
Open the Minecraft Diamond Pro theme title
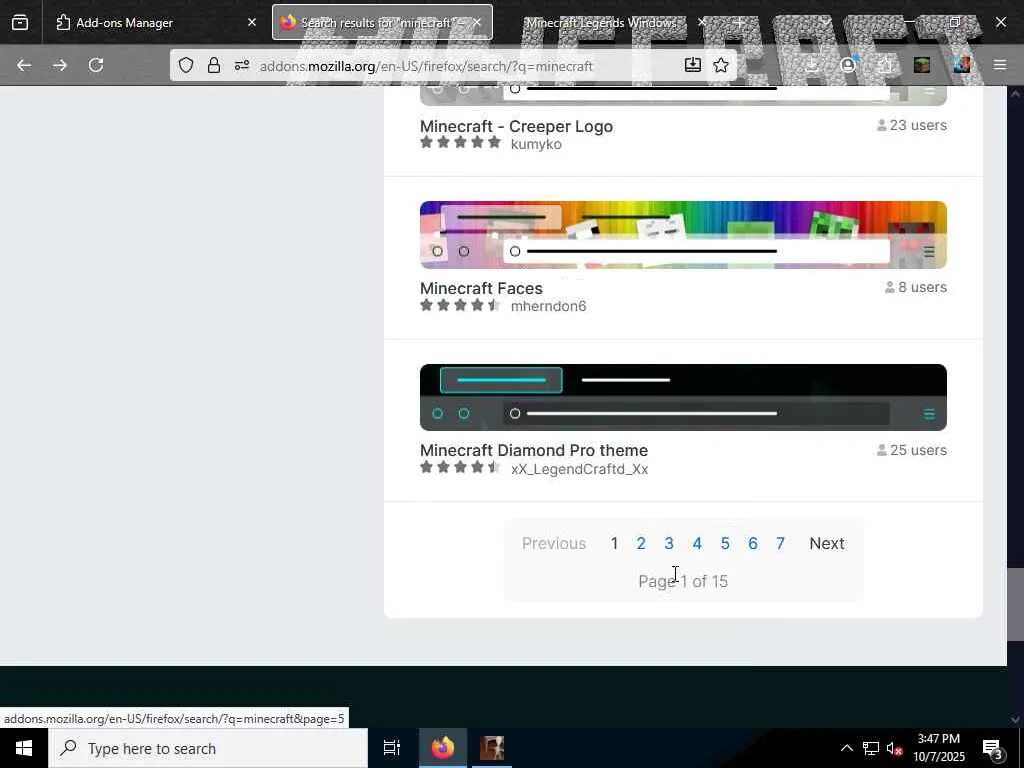click(x=534, y=450)
